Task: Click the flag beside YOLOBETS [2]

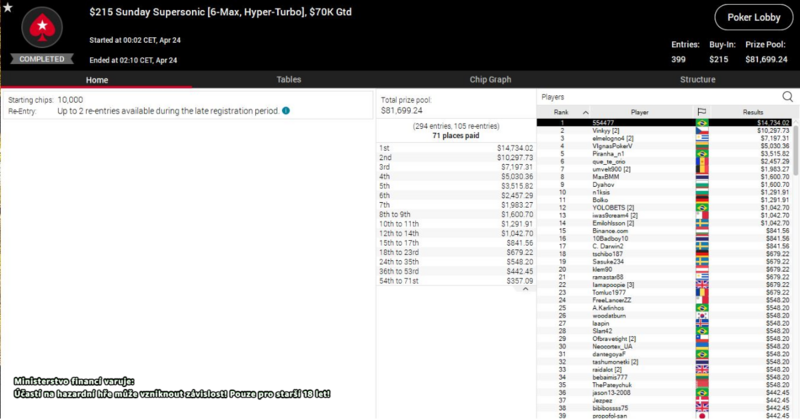Action: 702,208
